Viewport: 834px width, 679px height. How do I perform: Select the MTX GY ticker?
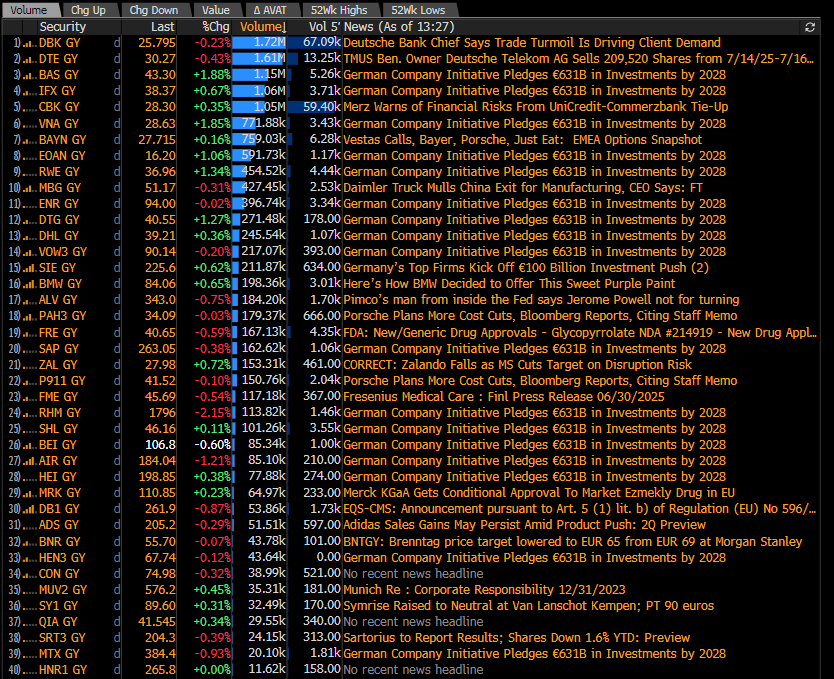tap(59, 653)
